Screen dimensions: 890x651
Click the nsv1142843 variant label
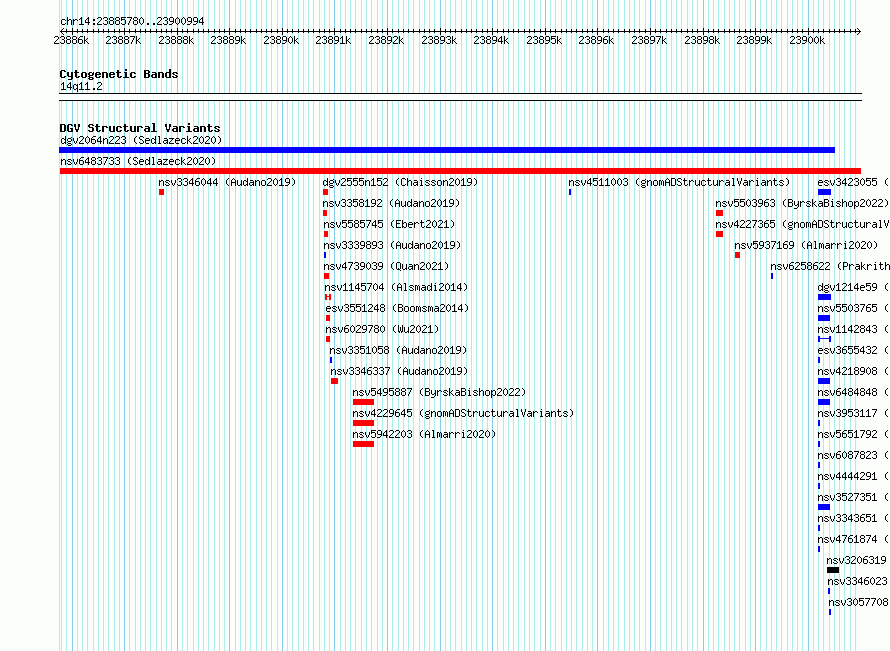(853, 329)
